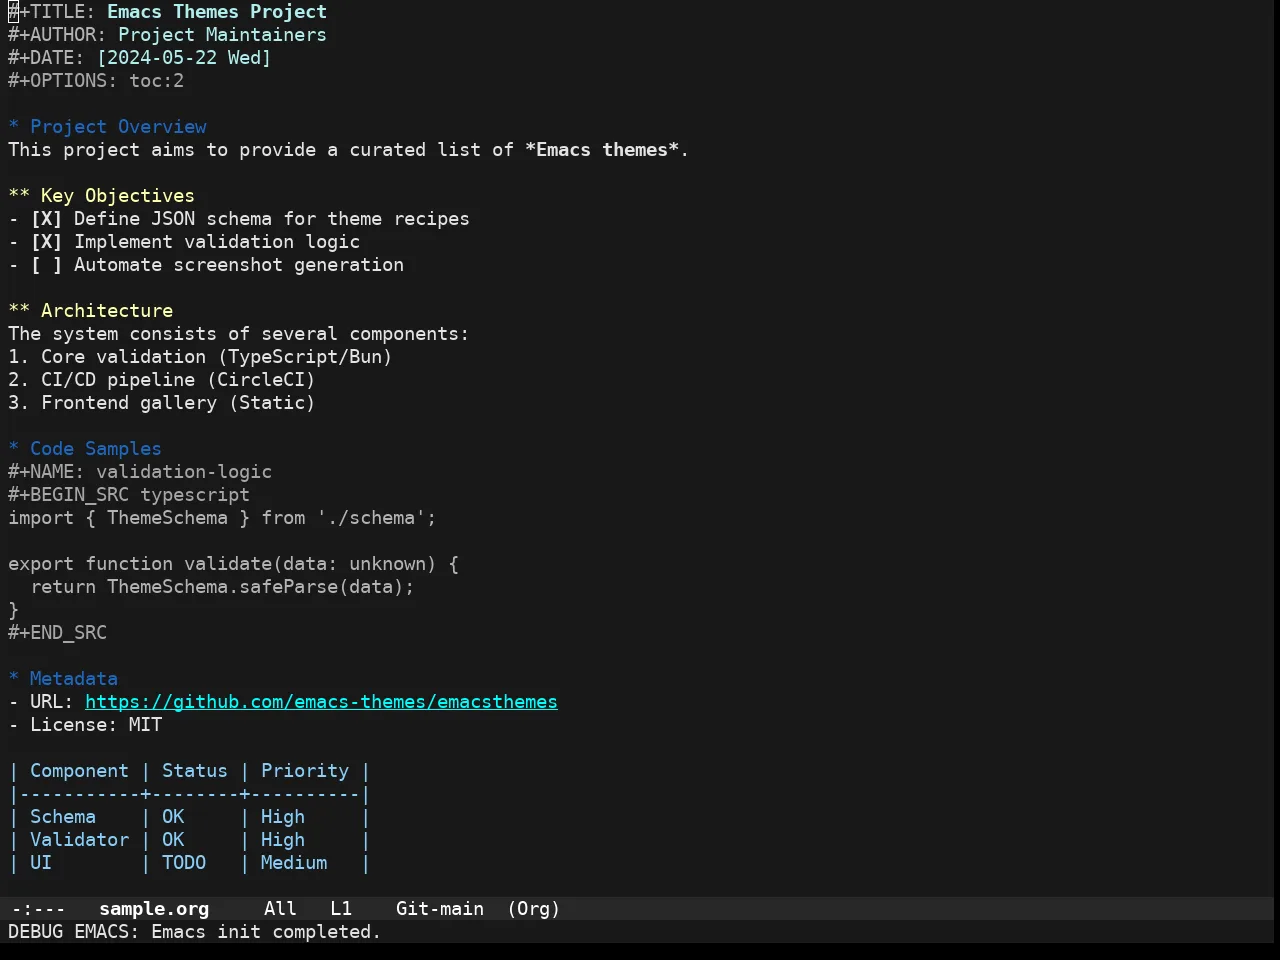Click the 'Architecture' heading text

click(107, 311)
